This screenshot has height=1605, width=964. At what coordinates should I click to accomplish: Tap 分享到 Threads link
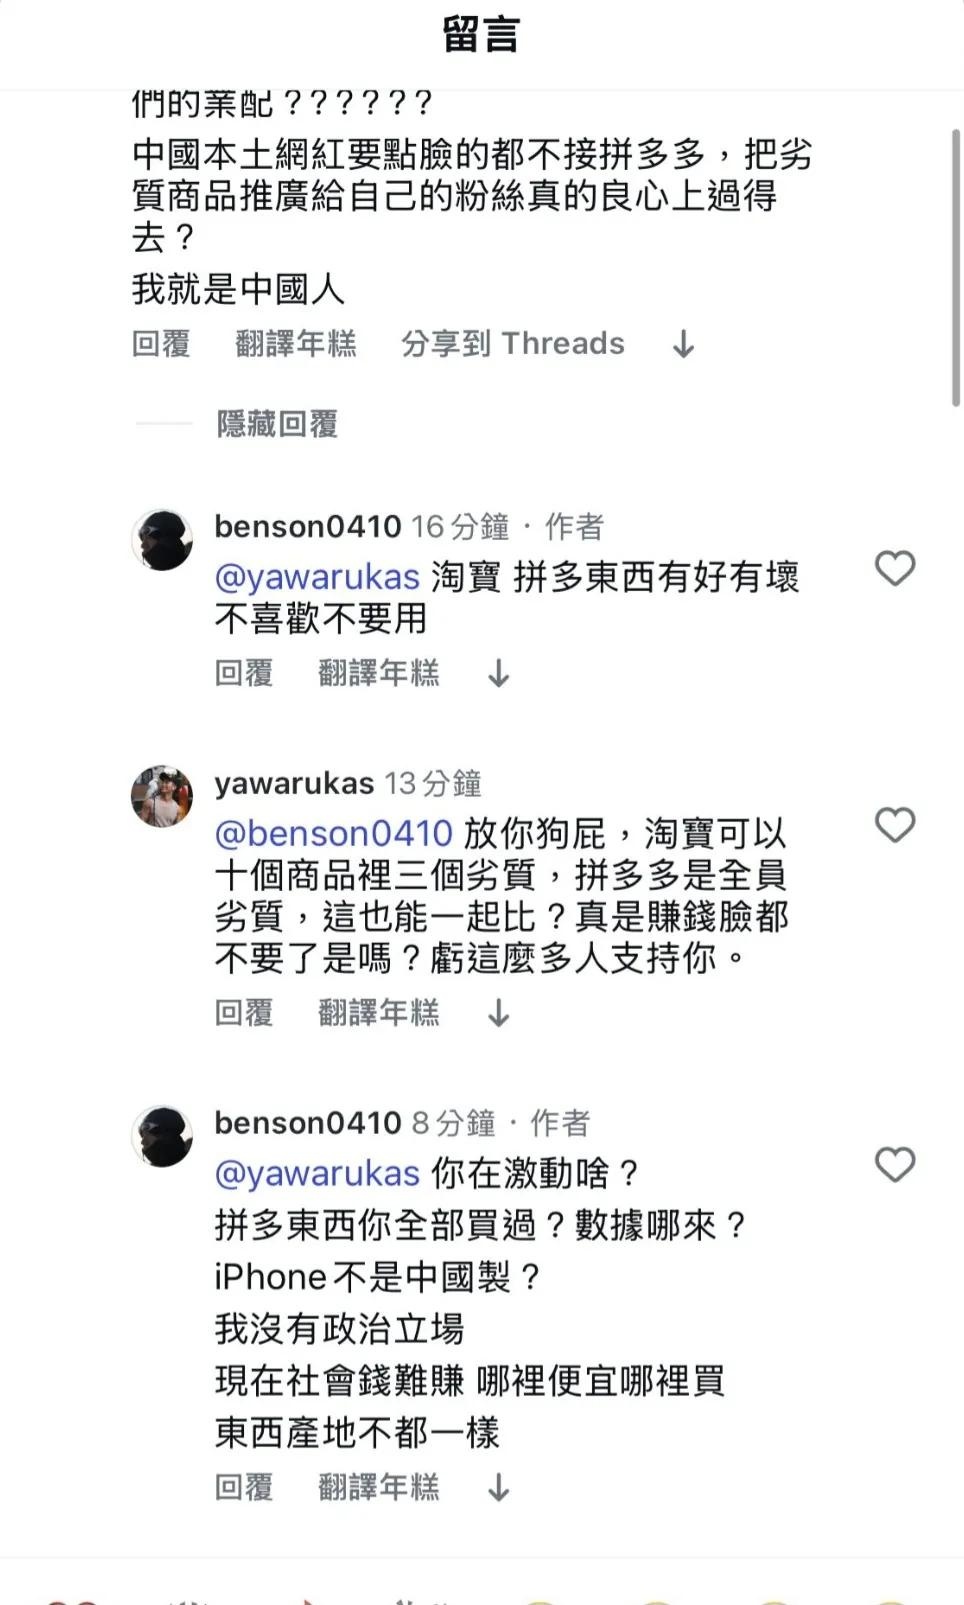(513, 344)
